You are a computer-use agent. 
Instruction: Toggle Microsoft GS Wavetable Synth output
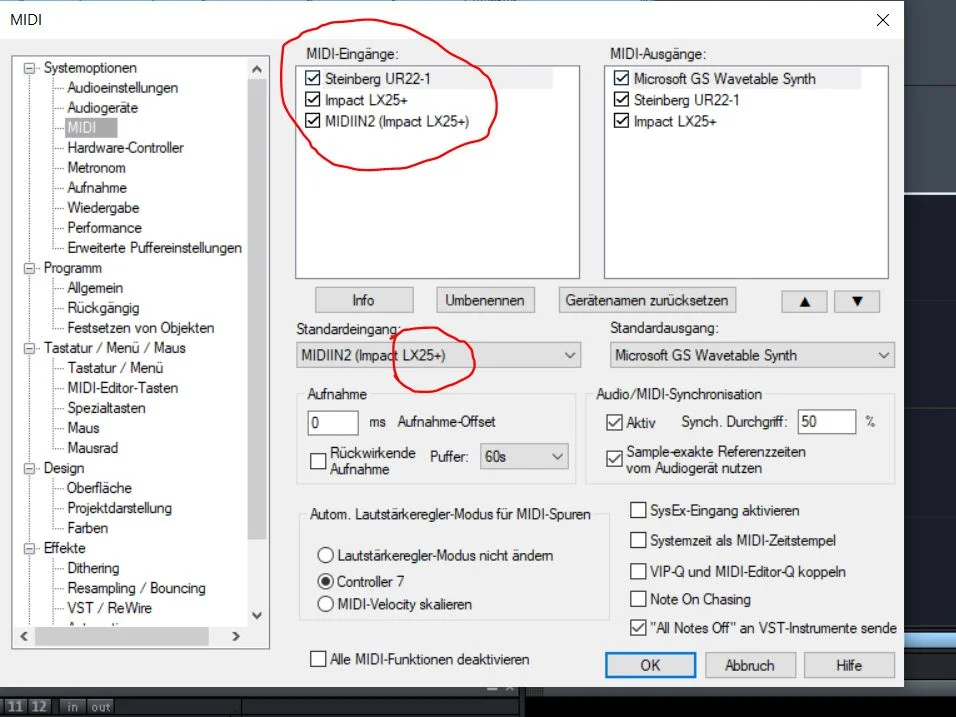coord(621,78)
